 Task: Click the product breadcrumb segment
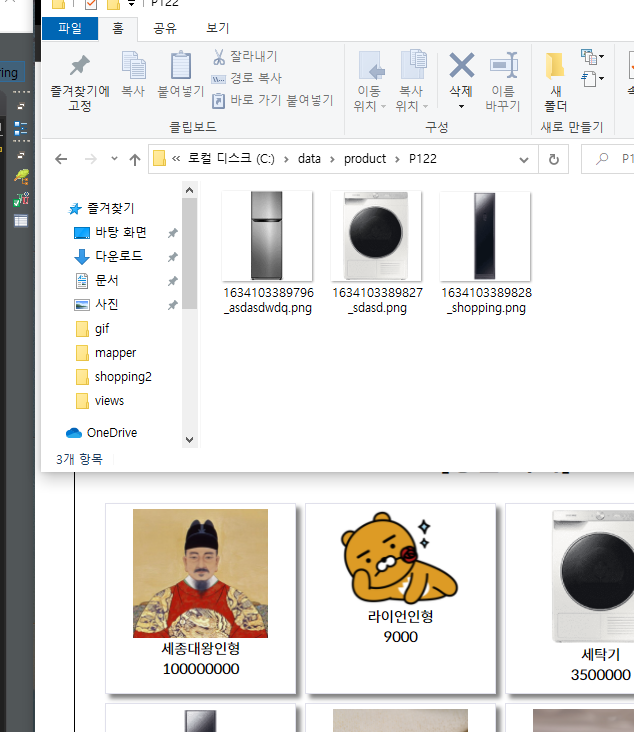click(x=365, y=159)
